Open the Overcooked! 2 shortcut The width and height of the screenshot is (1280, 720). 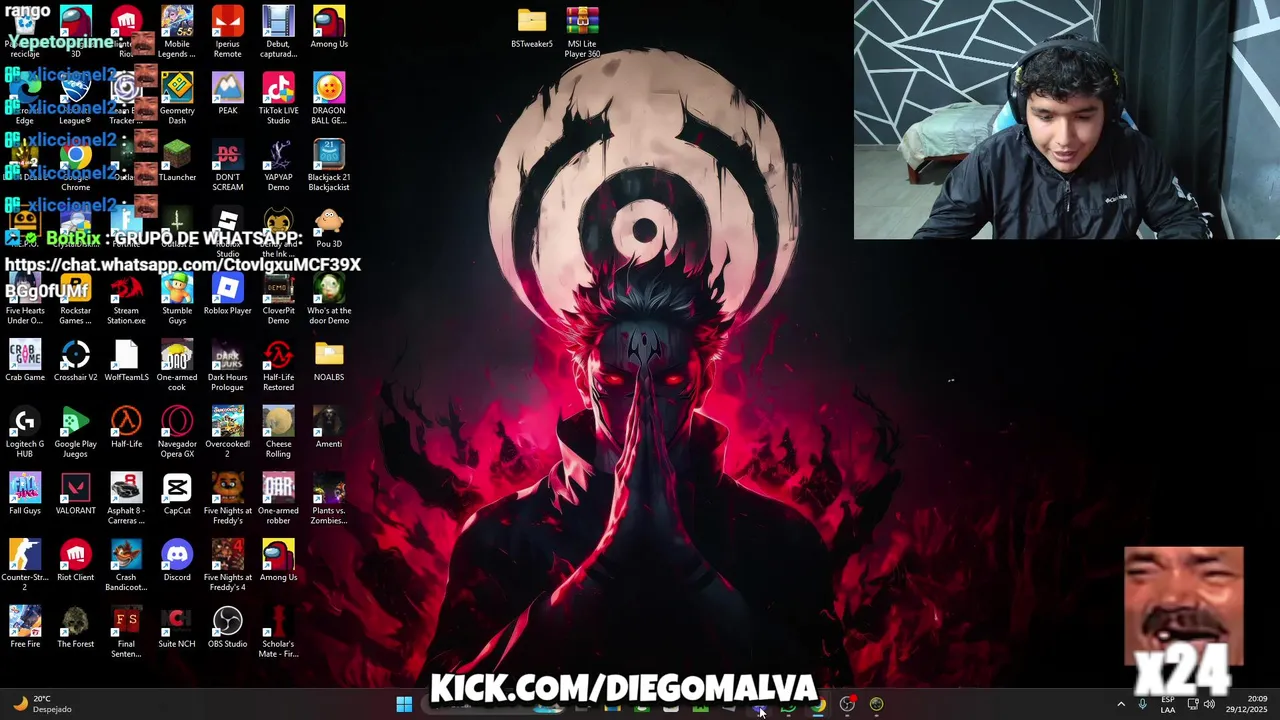(228, 432)
